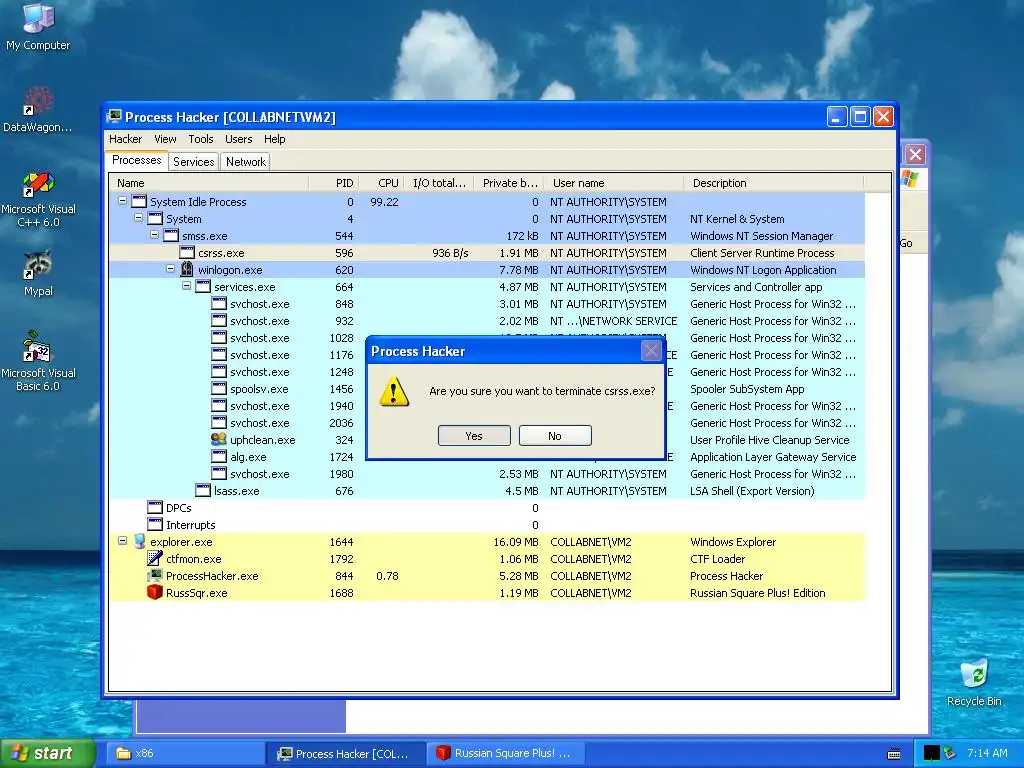Image resolution: width=1024 pixels, height=768 pixels.
Task: Sort by the PID column header
Action: 333,183
